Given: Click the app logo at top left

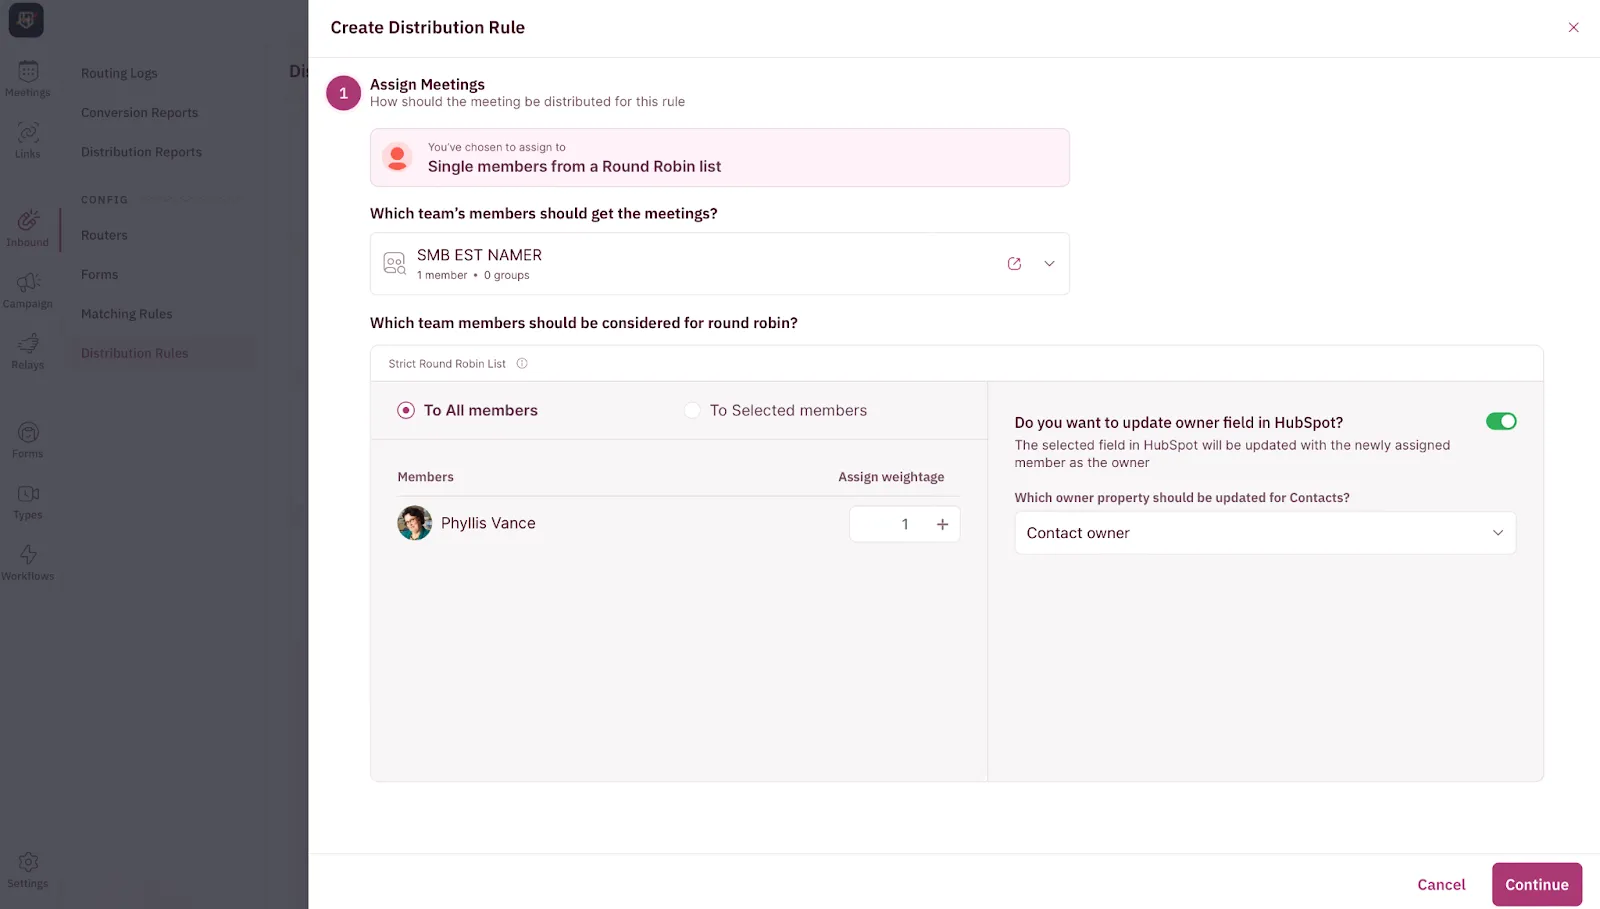Looking at the screenshot, I should [26, 20].
